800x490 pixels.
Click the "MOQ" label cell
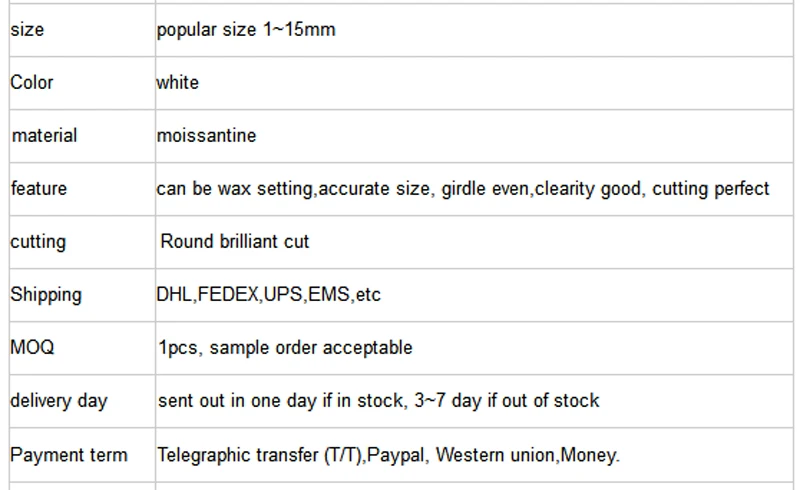pyautogui.click(x=32, y=348)
